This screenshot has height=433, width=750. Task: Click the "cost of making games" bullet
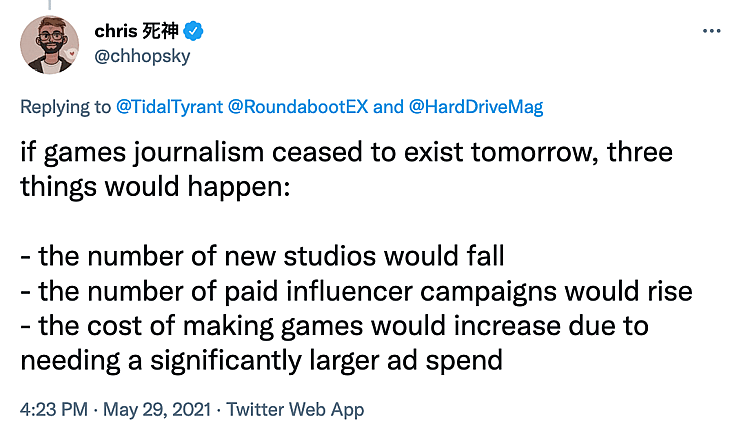pyautogui.click(x=335, y=324)
